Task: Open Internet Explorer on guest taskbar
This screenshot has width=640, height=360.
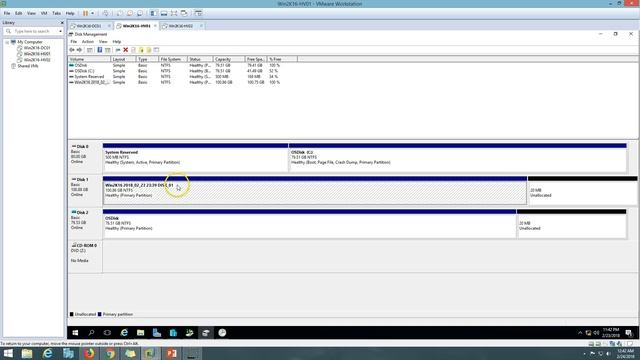Action: [124, 333]
